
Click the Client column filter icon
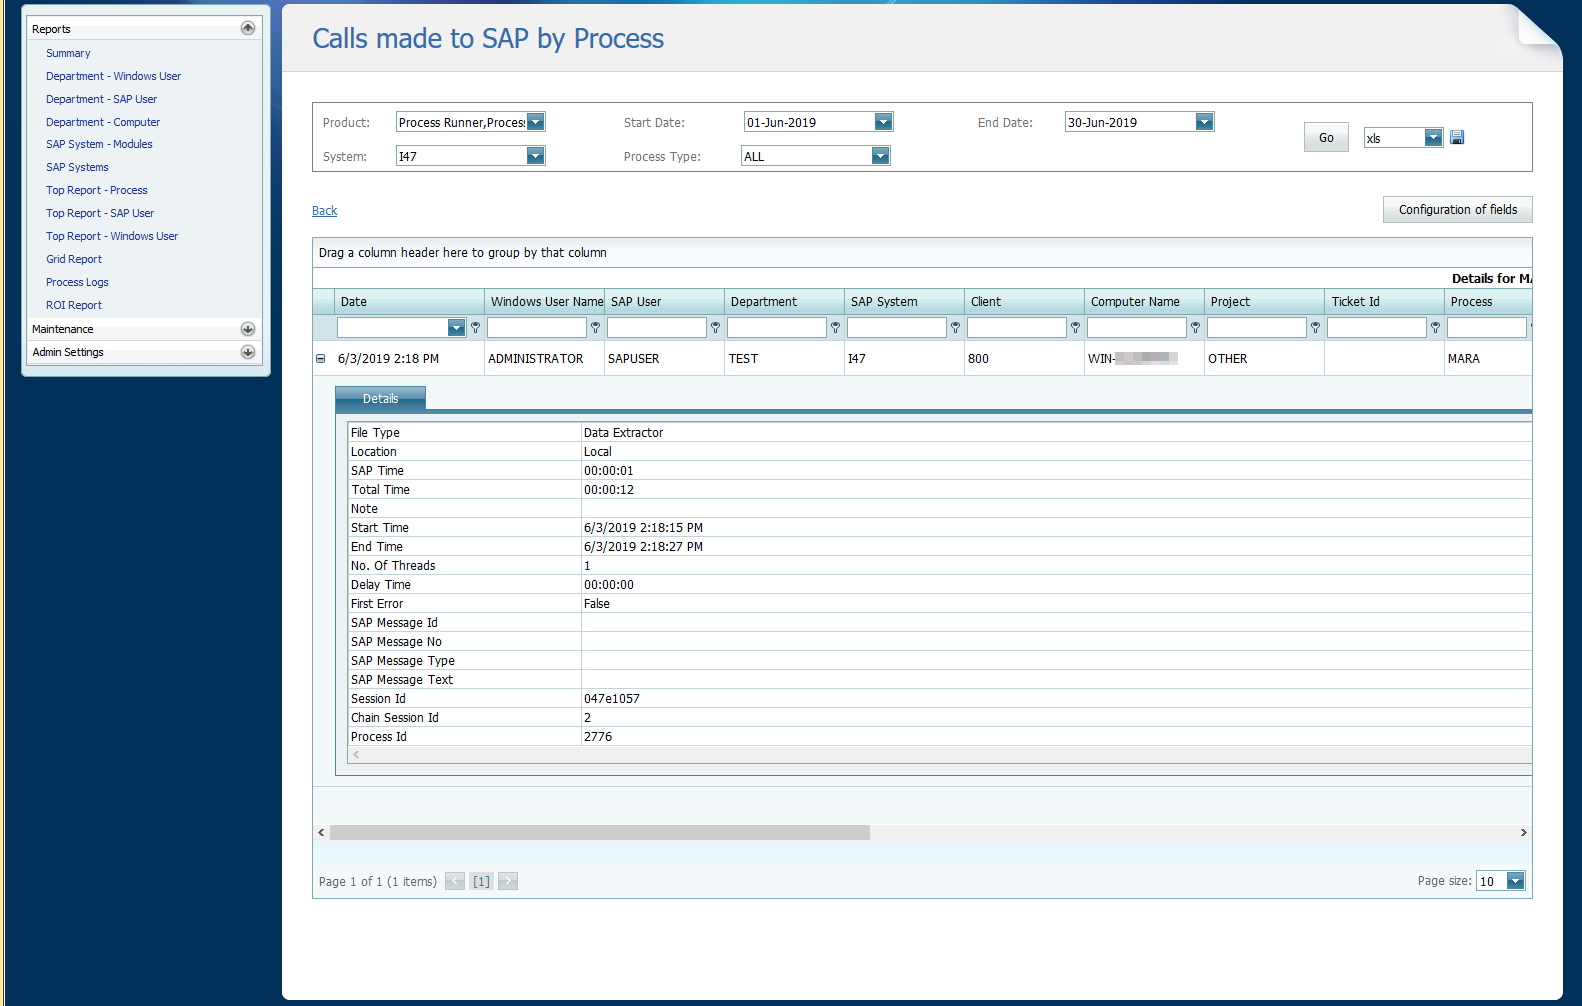point(1076,327)
